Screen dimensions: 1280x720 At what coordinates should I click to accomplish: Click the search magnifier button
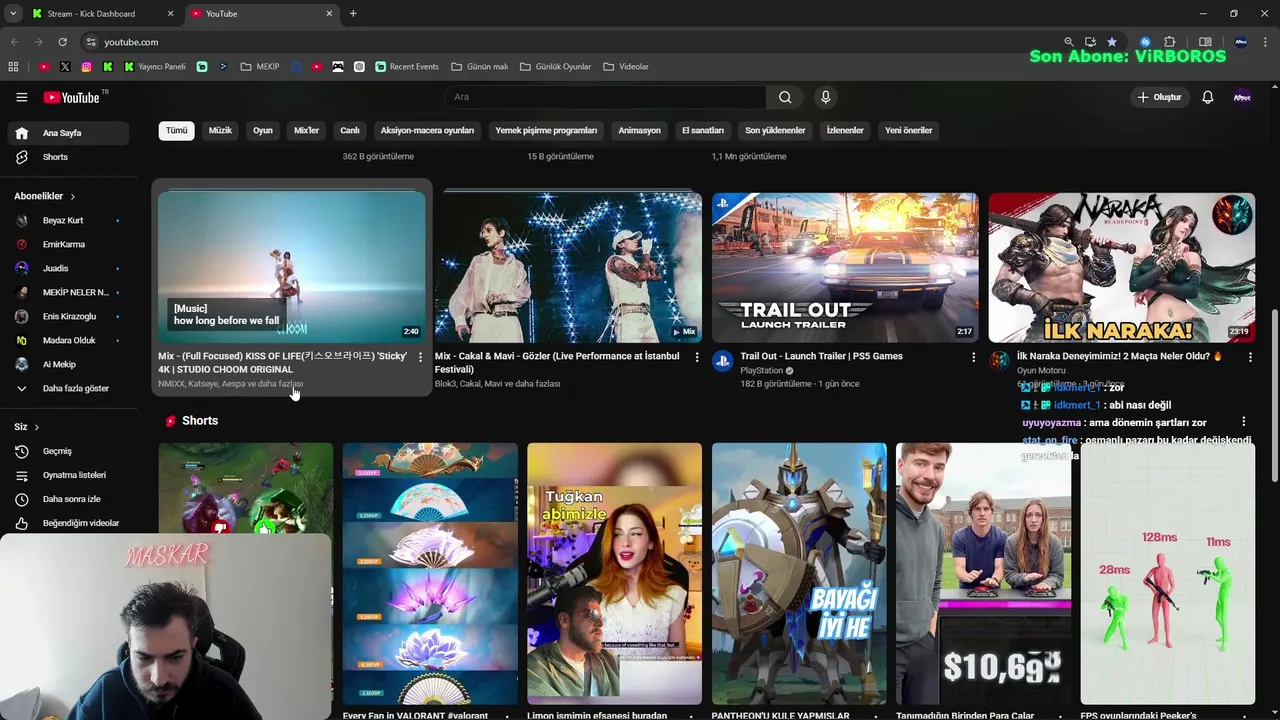pyautogui.click(x=785, y=97)
